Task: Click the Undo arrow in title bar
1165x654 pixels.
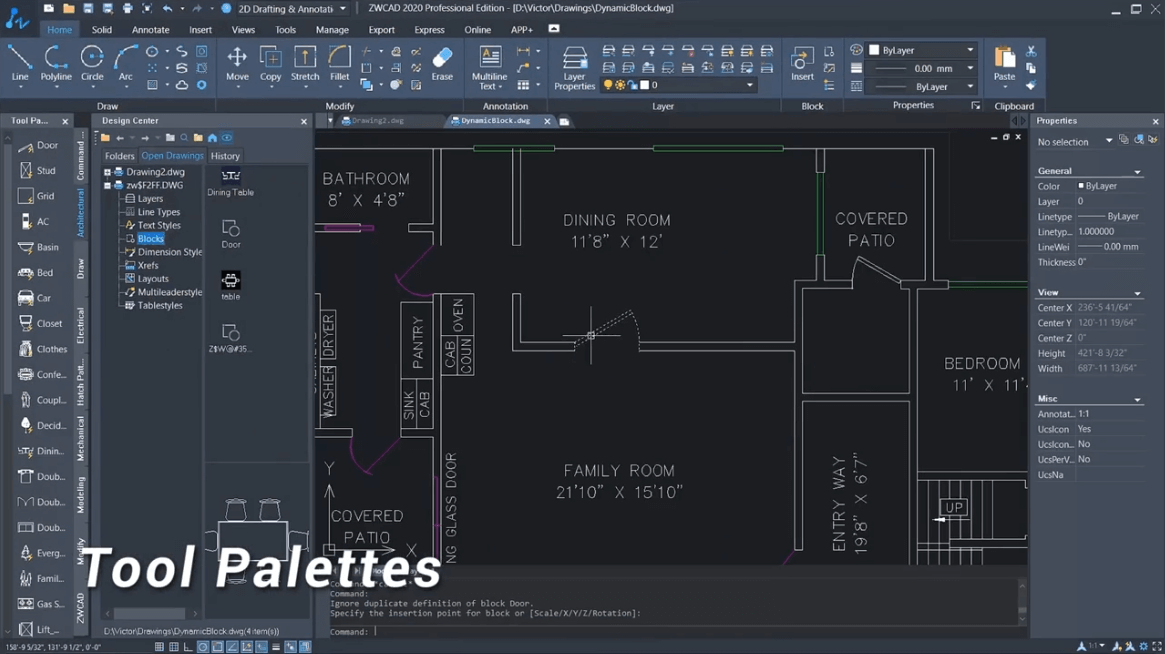Action: coord(167,8)
